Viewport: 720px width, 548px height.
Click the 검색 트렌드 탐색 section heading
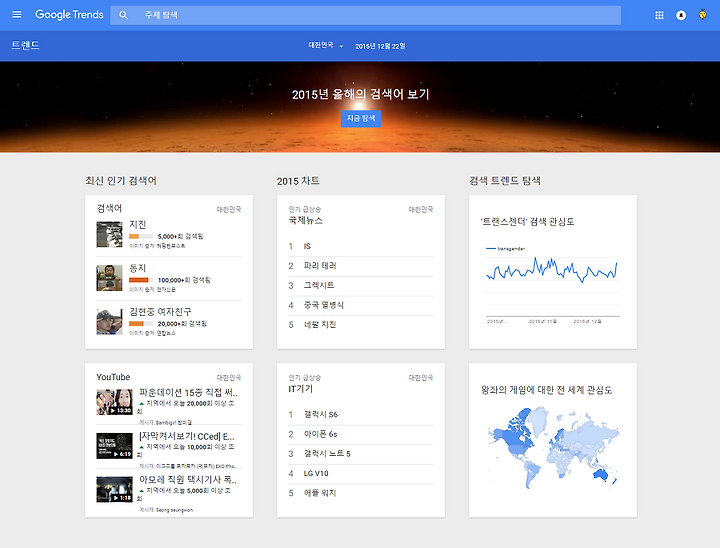[x=505, y=181]
